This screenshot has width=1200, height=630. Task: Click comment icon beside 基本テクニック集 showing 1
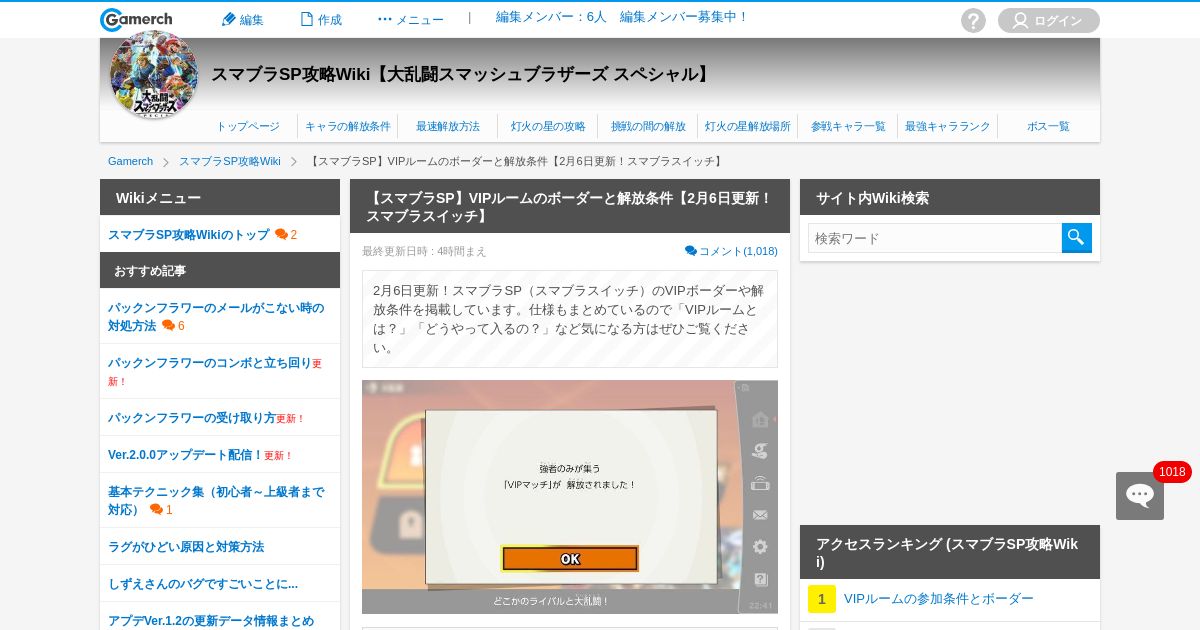(x=157, y=510)
